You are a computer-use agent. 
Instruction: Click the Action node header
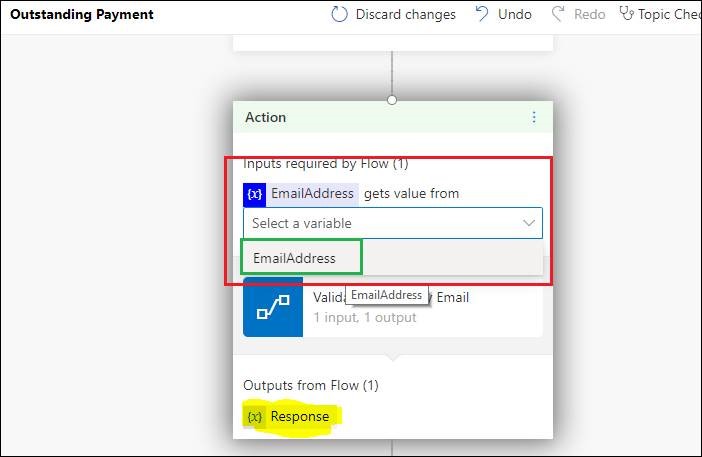393,117
